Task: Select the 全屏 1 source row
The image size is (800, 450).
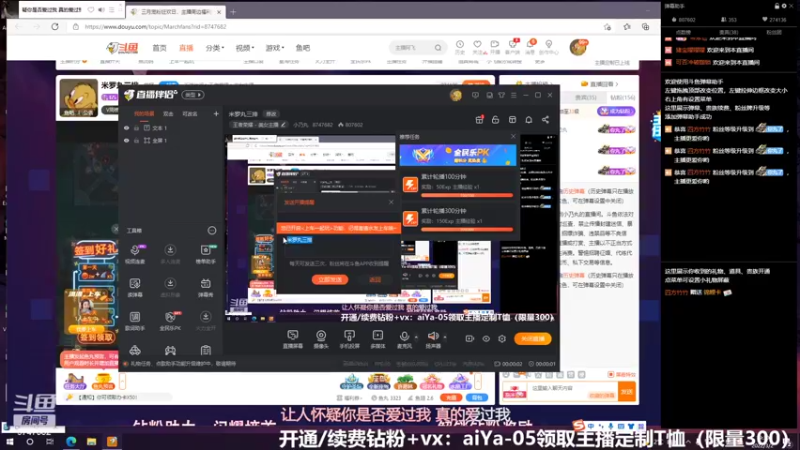Action: 171,140
